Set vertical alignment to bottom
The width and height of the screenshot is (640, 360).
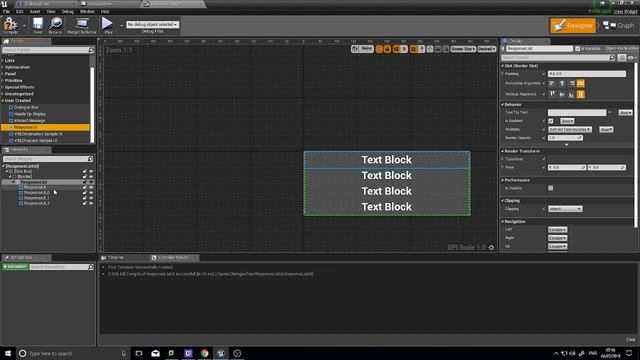point(571,94)
